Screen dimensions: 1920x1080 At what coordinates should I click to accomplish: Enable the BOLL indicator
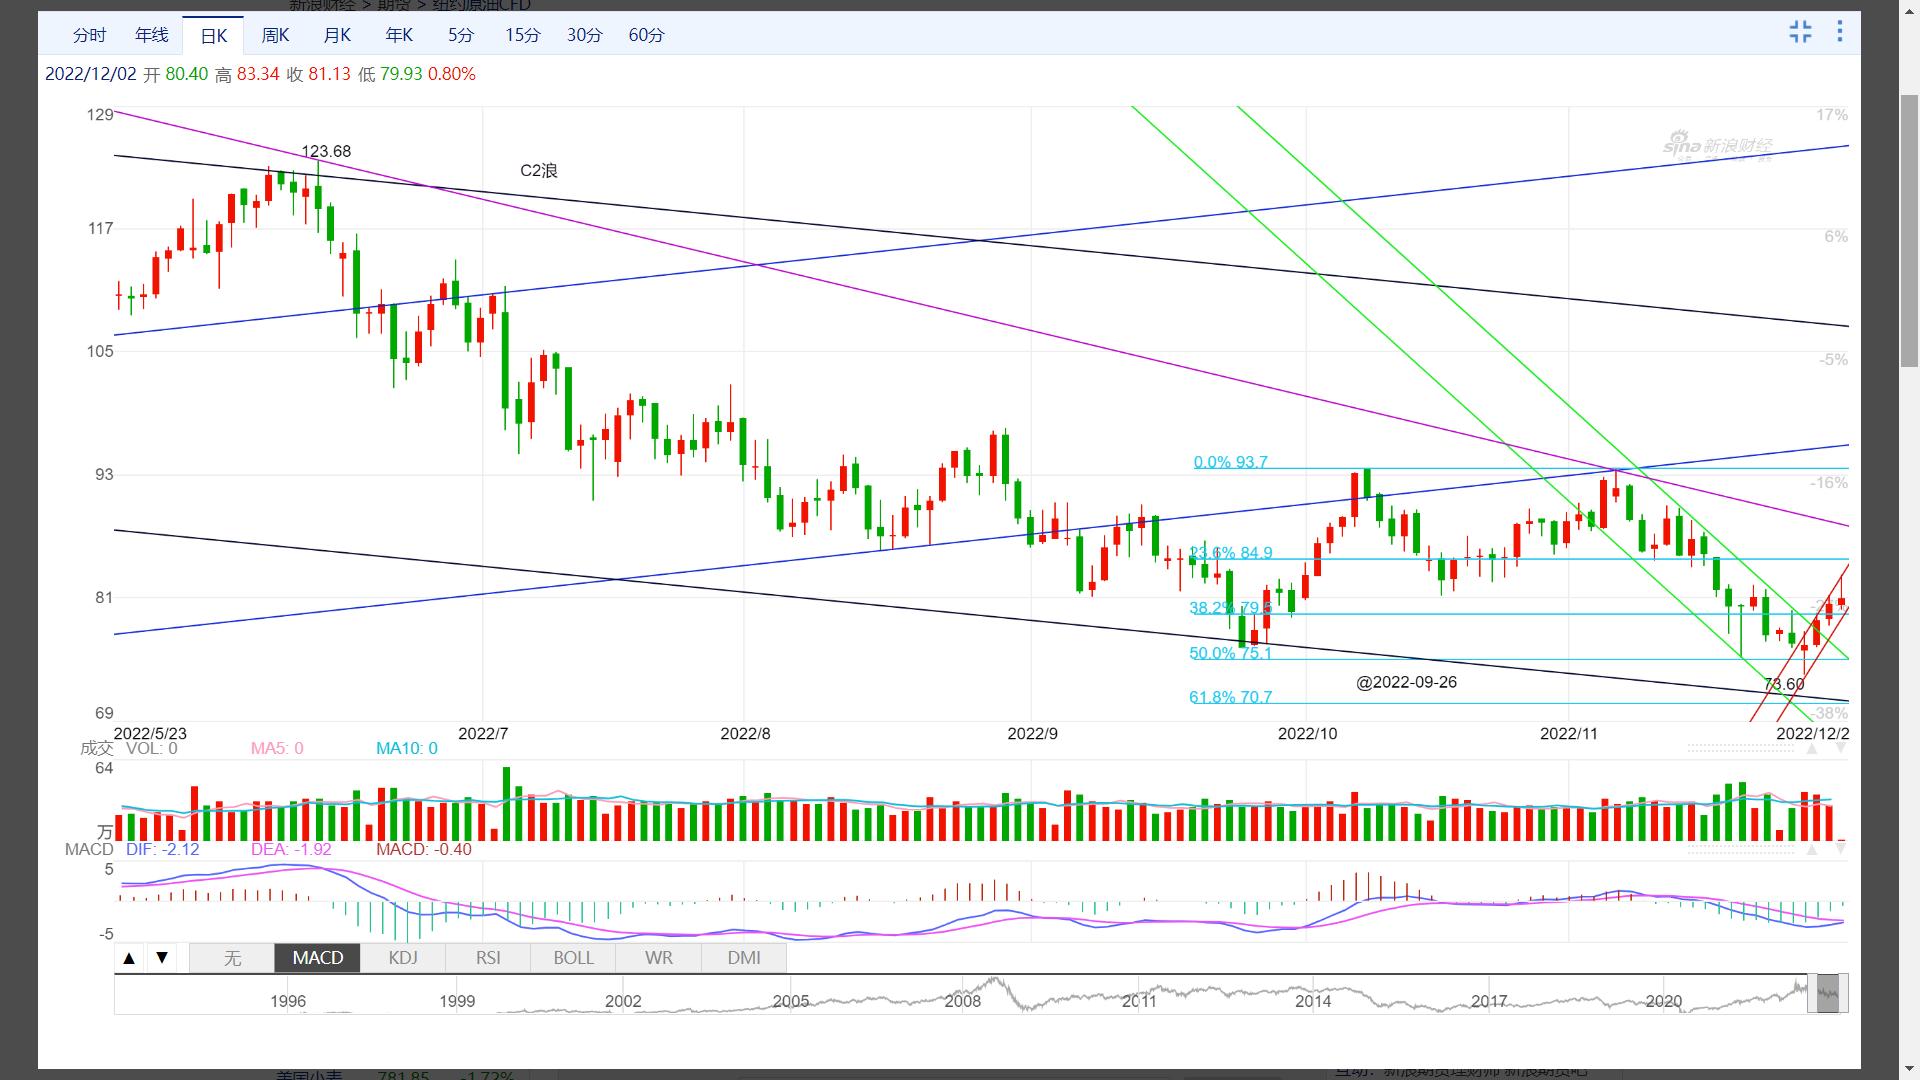pyautogui.click(x=574, y=958)
